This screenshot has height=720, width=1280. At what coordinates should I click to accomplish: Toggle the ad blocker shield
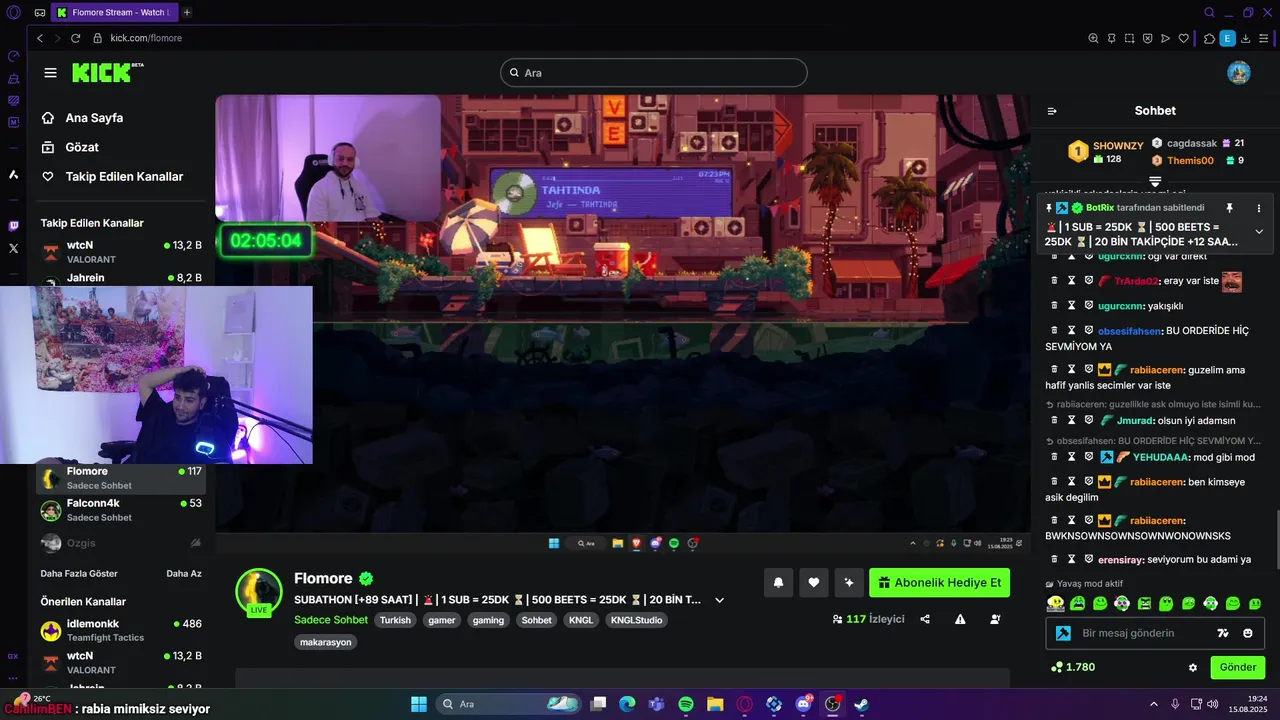pyautogui.click(x=1147, y=38)
